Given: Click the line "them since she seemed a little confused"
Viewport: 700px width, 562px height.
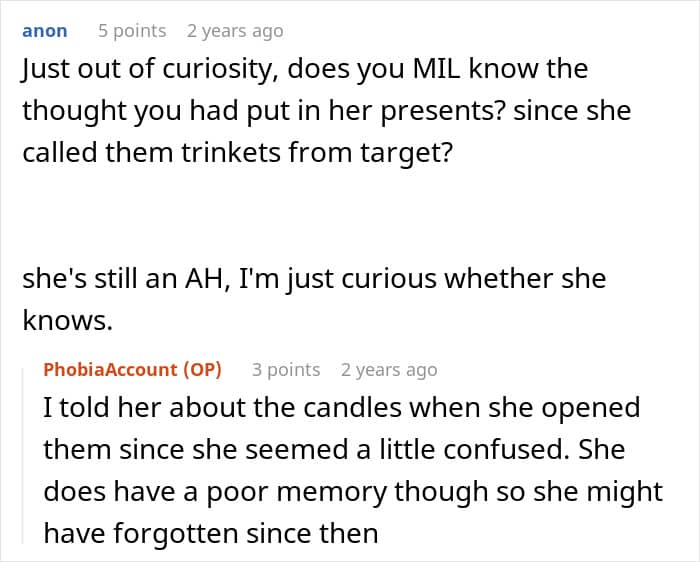Looking at the screenshot, I should (334, 450).
